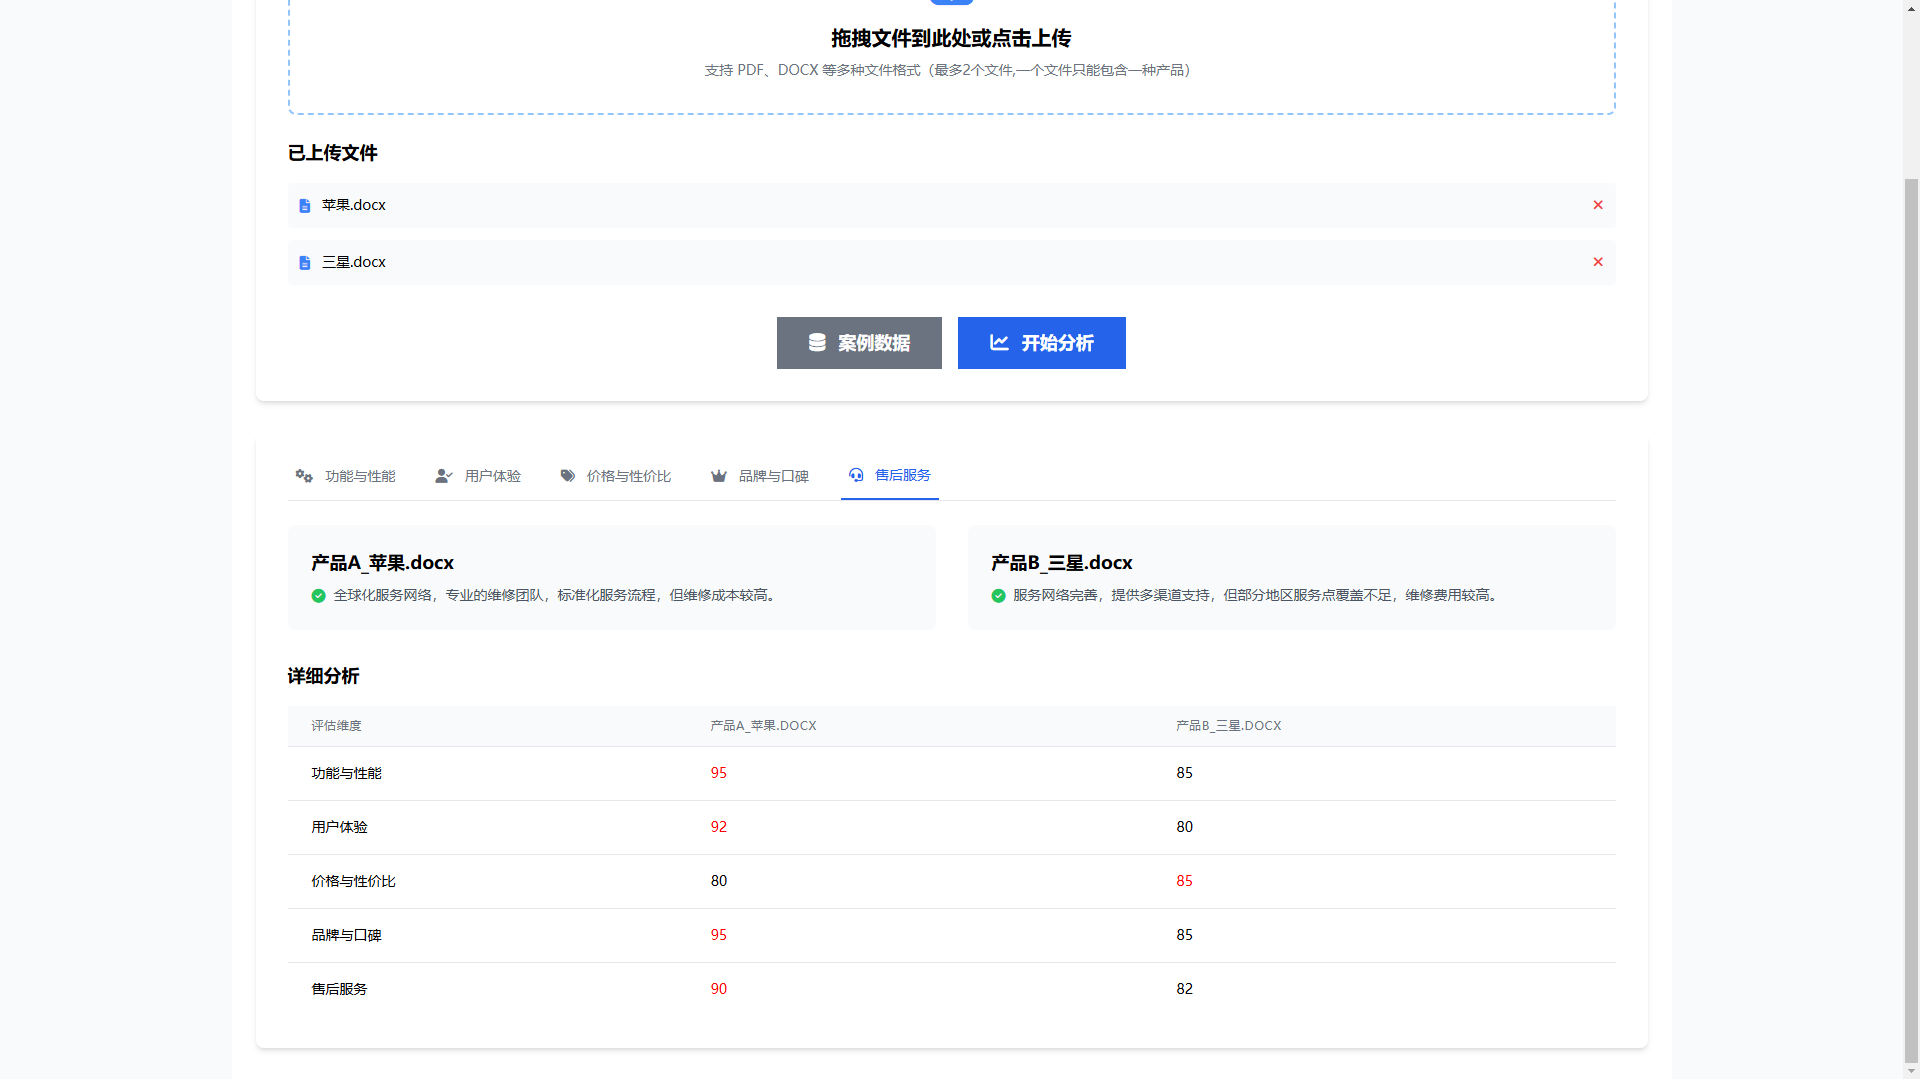
Task: Click the scrollbar down arrow
Action: point(1911,1071)
